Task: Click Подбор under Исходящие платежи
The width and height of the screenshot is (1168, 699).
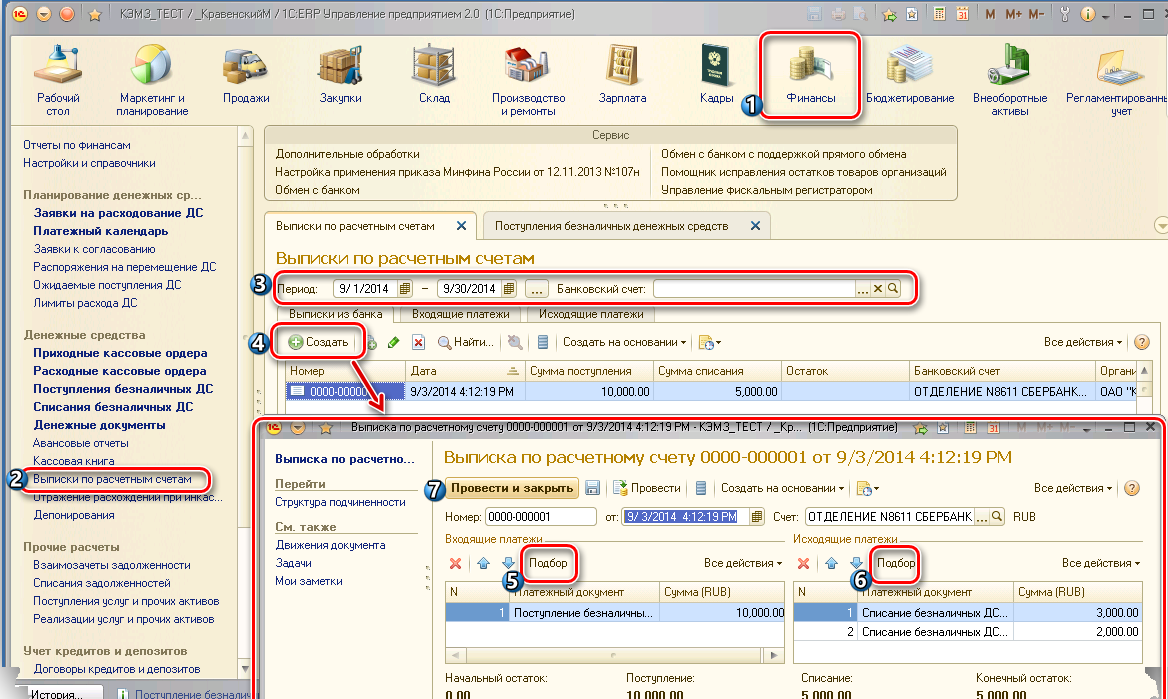Action: pos(896,563)
